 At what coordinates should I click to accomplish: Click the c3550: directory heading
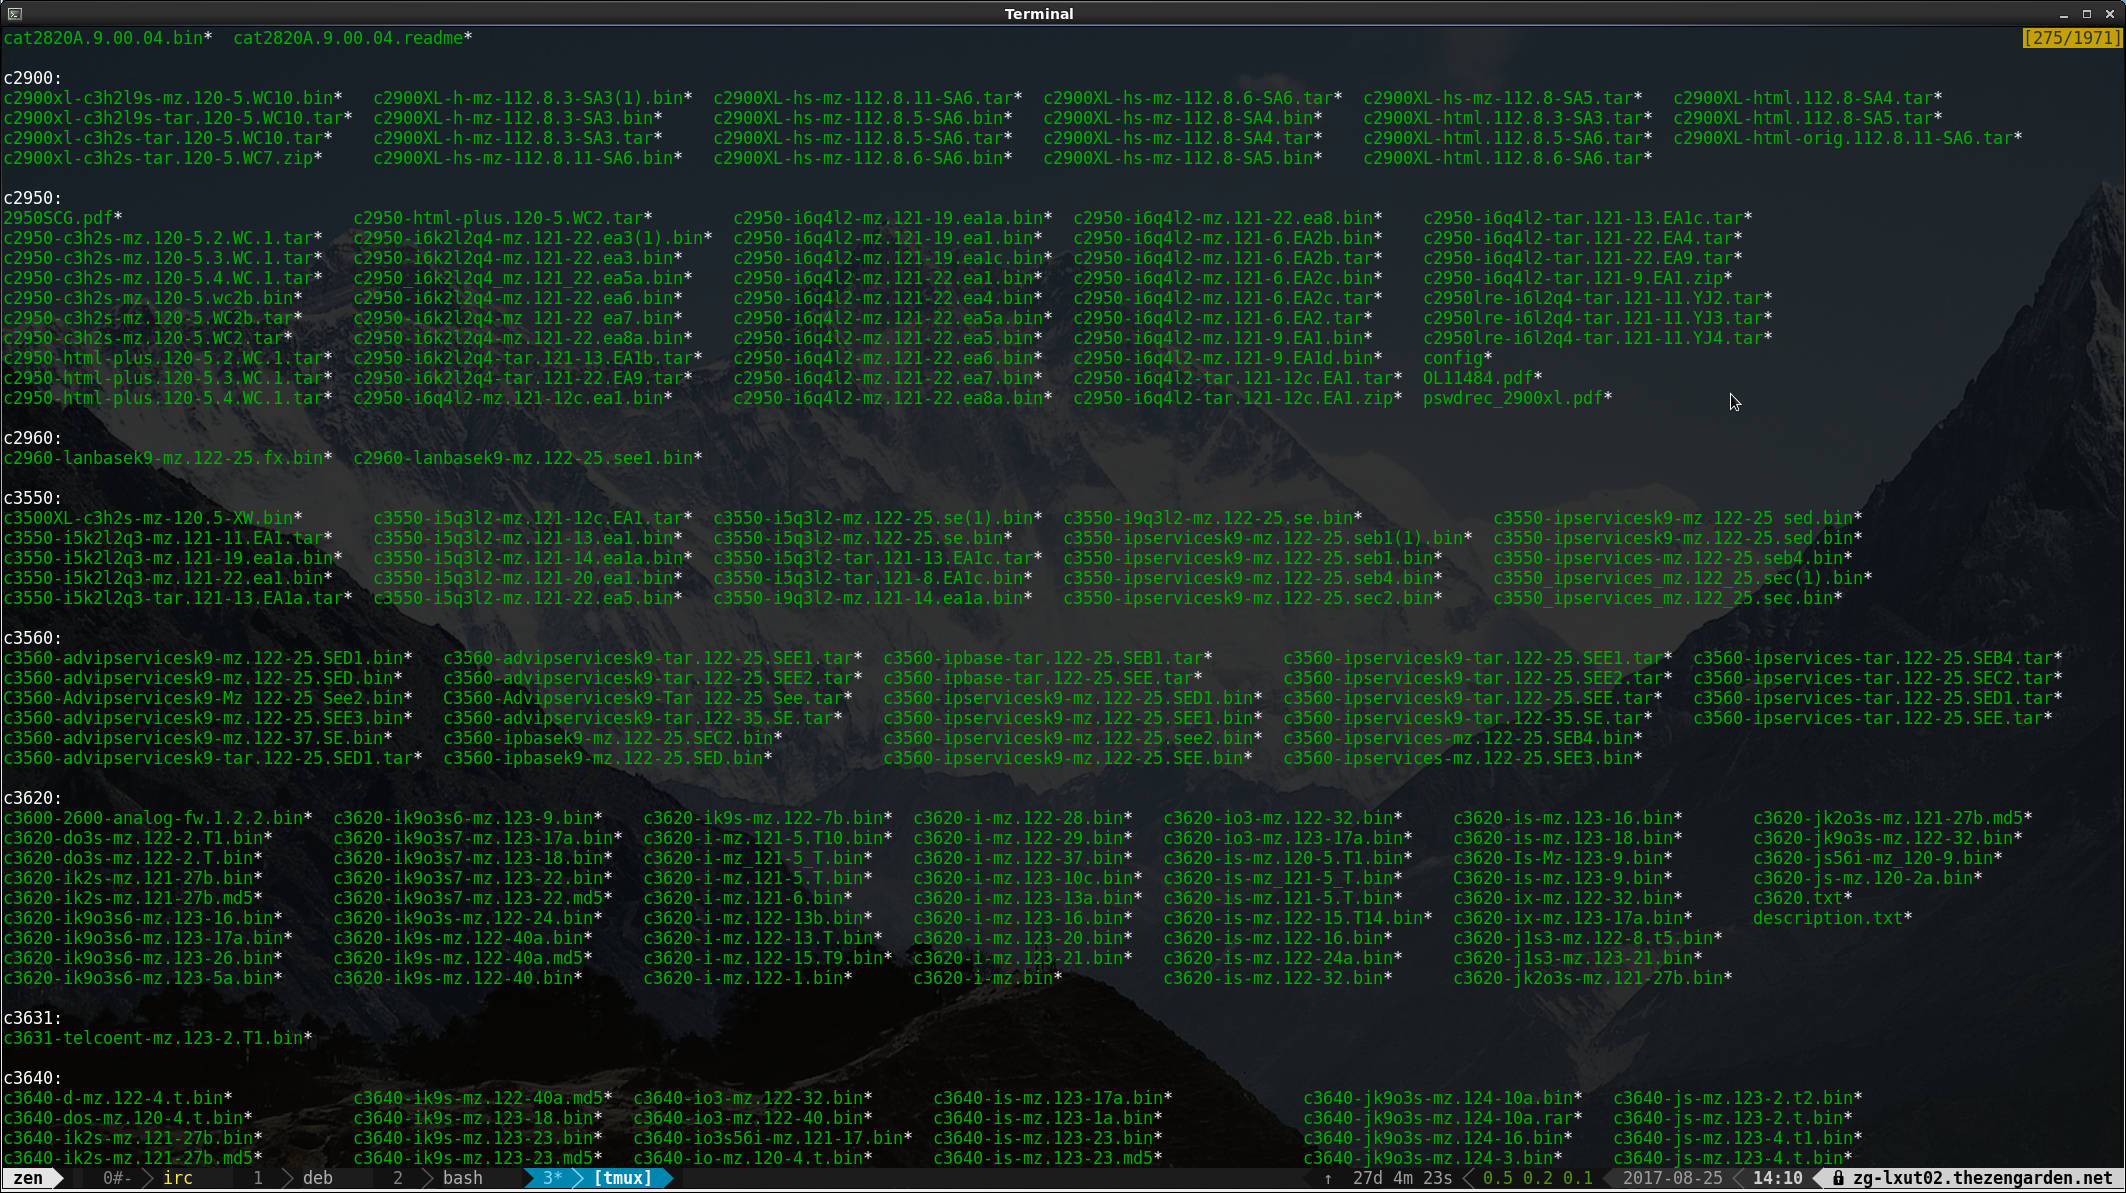(x=33, y=498)
